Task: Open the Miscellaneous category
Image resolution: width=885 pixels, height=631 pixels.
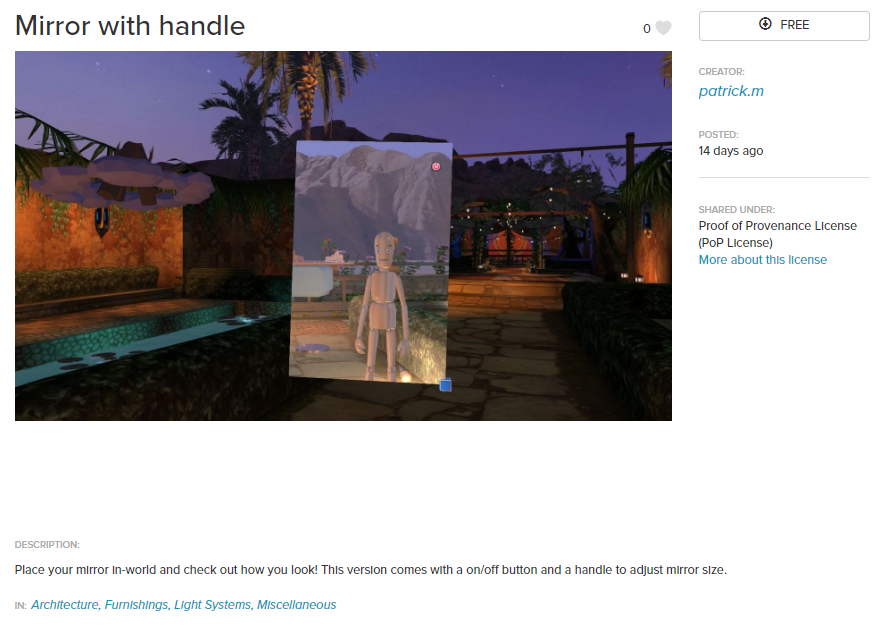Action: 296,604
